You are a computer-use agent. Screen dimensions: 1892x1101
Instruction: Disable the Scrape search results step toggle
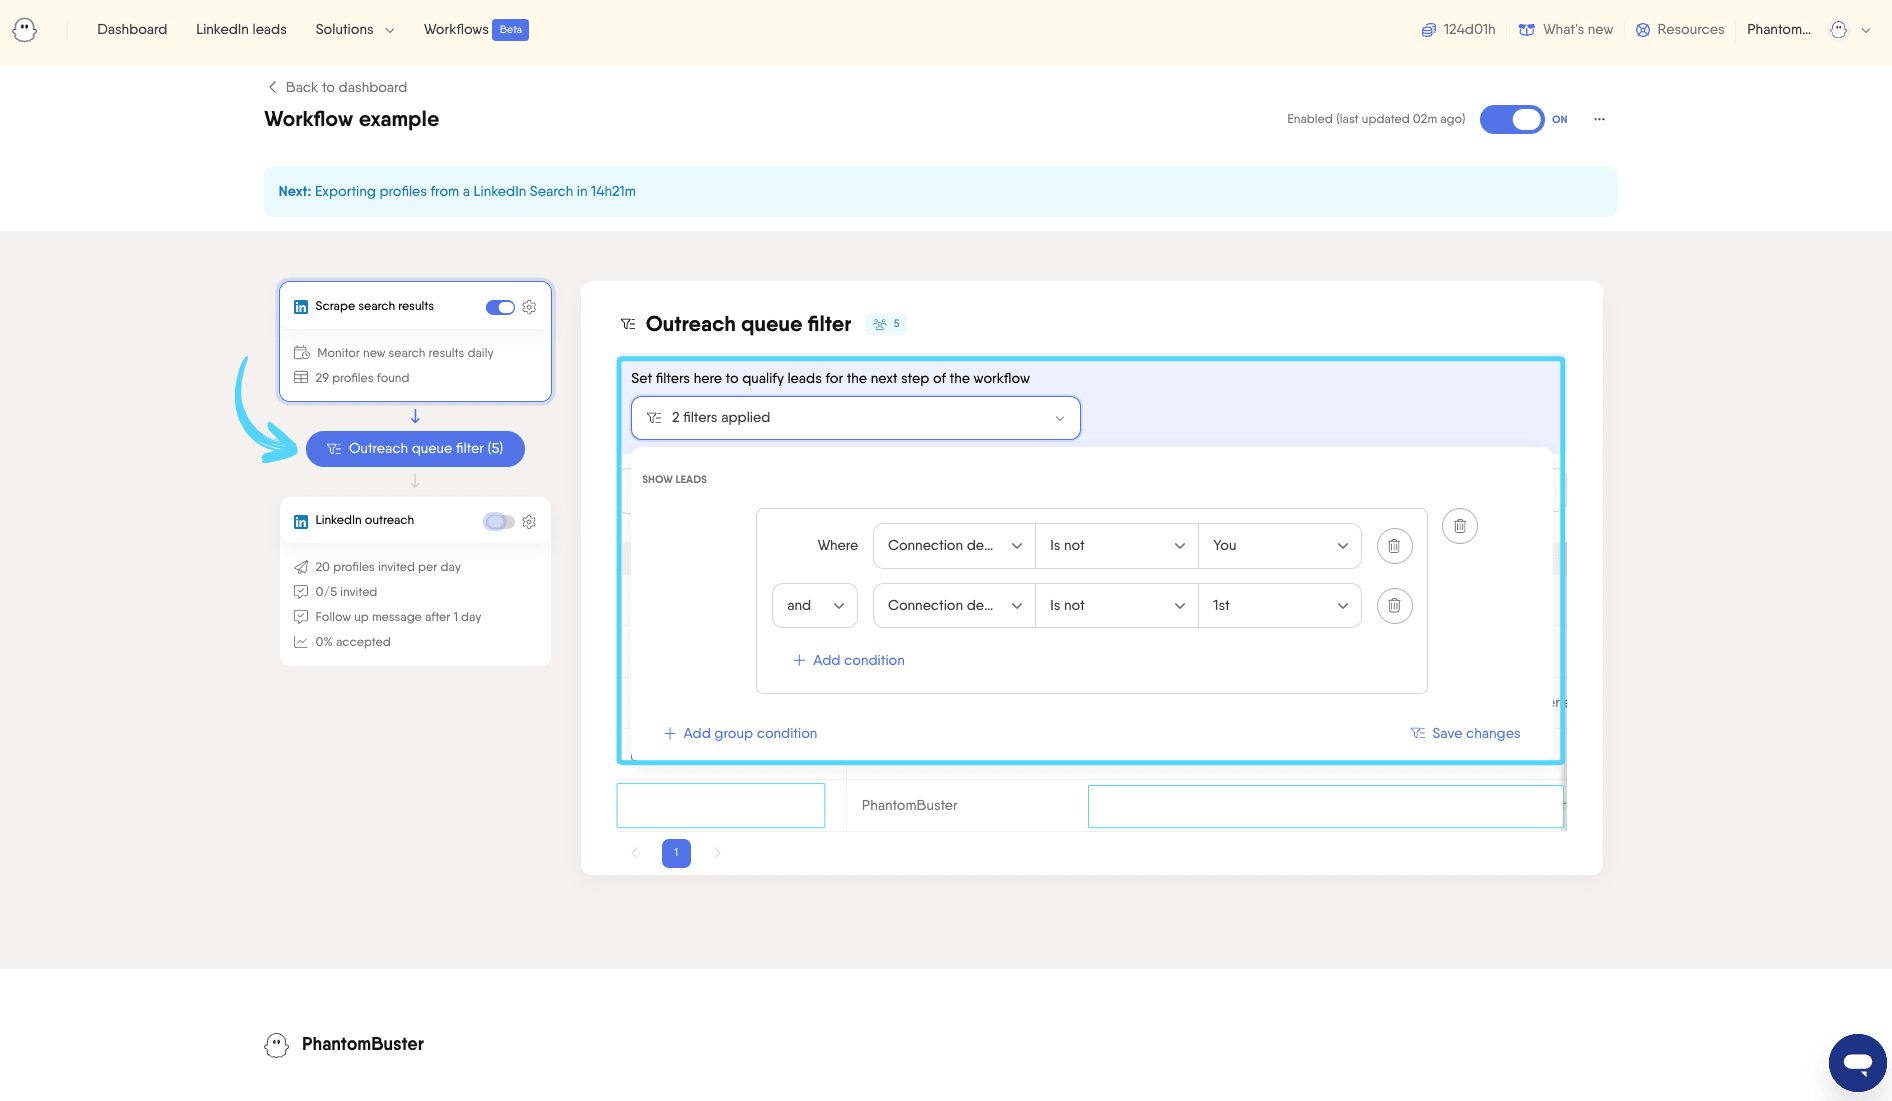(x=500, y=307)
